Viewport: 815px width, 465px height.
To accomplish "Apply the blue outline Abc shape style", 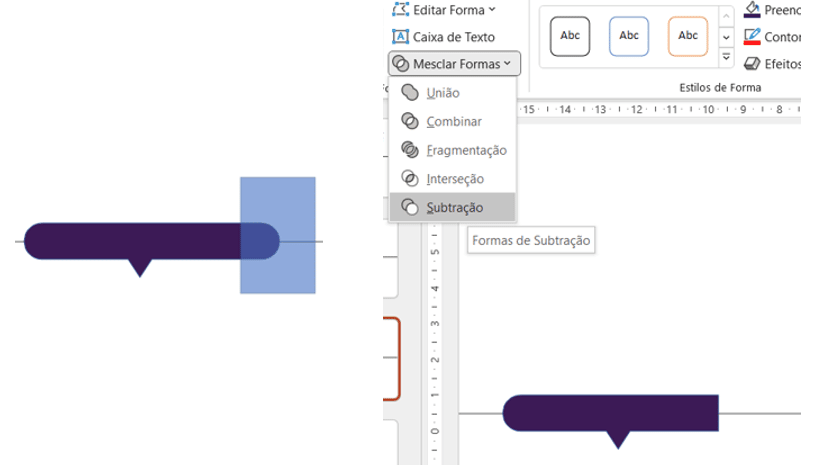I will click(629, 36).
